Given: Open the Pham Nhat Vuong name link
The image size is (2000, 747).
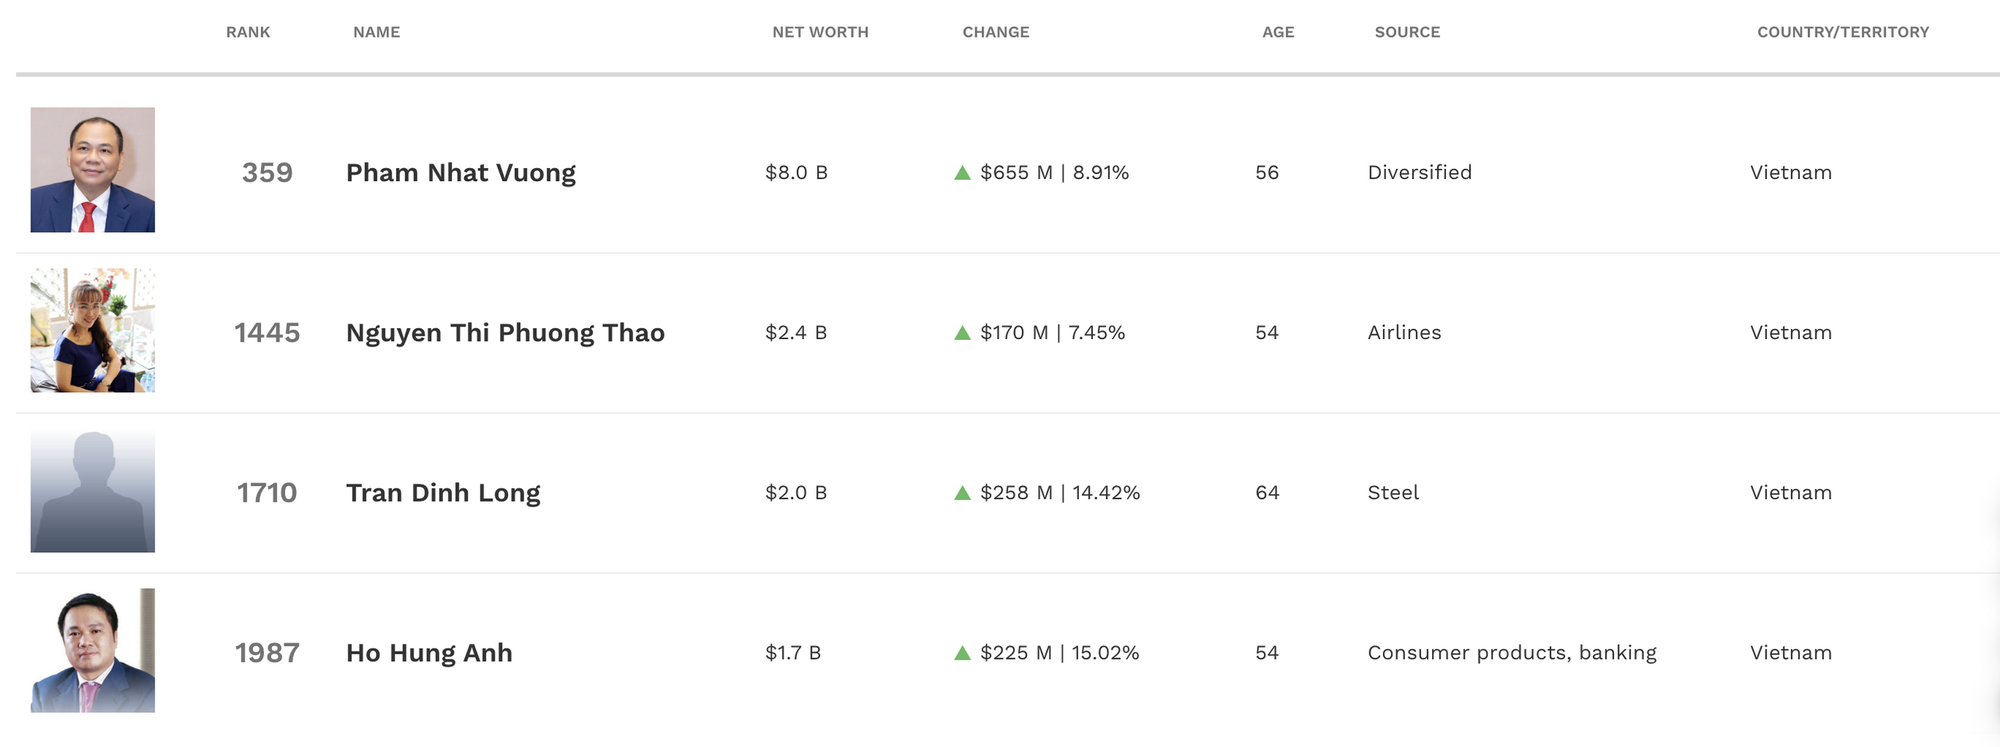Looking at the screenshot, I should point(461,173).
